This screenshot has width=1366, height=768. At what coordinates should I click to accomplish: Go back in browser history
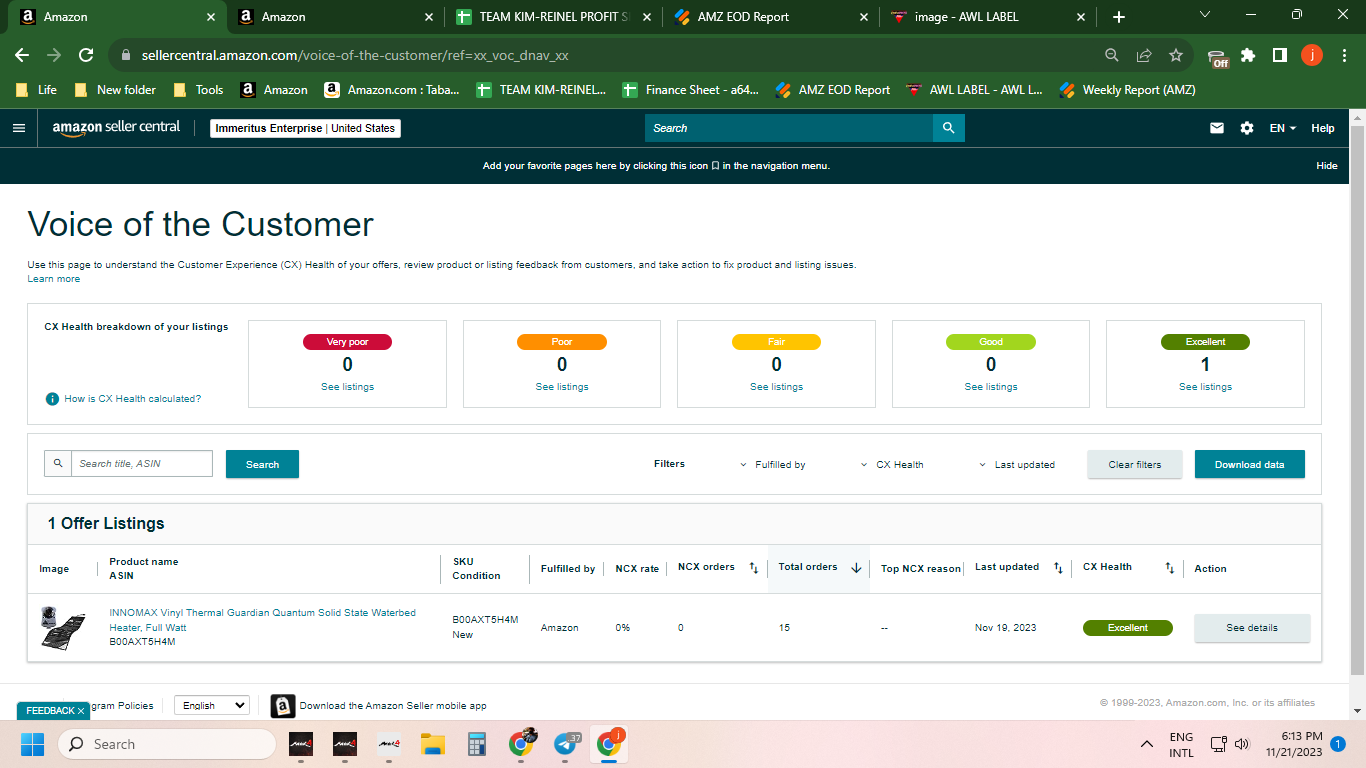click(x=22, y=55)
